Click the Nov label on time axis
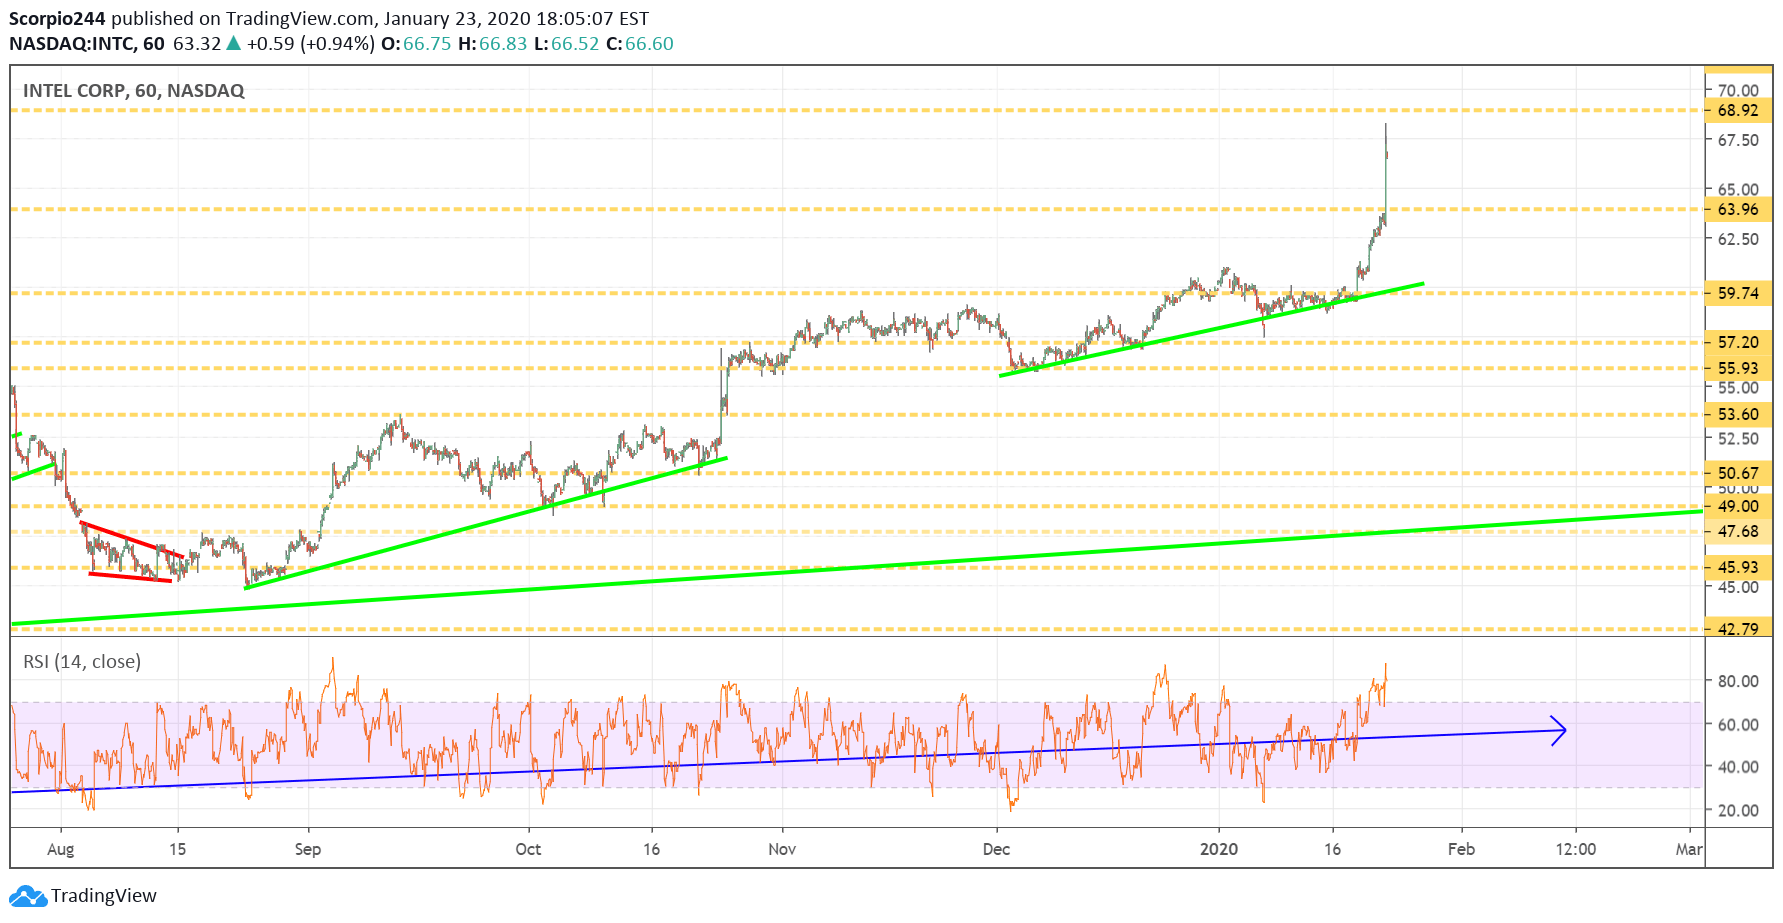This screenshot has height=923, width=1783. (x=782, y=849)
